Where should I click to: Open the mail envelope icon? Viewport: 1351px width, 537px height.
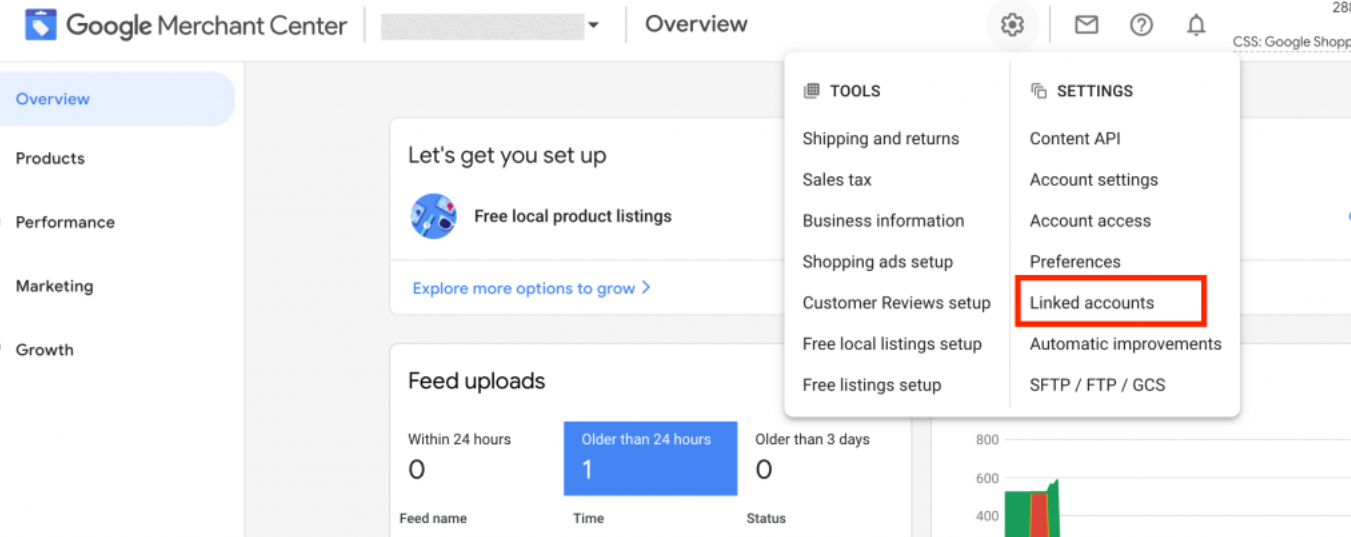1086,25
